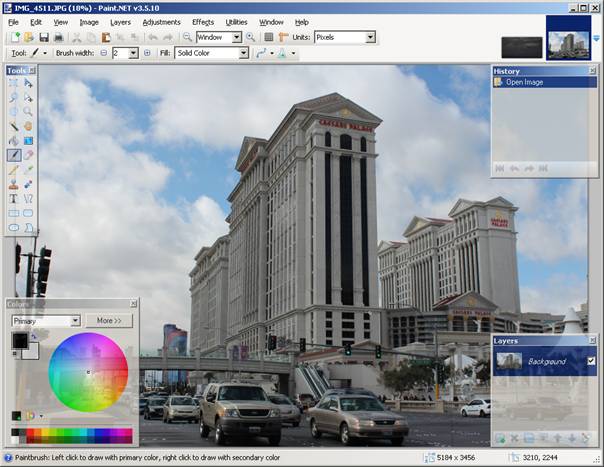604x467 pixels.
Task: Select the Open Image history entry
Action: pos(545,82)
